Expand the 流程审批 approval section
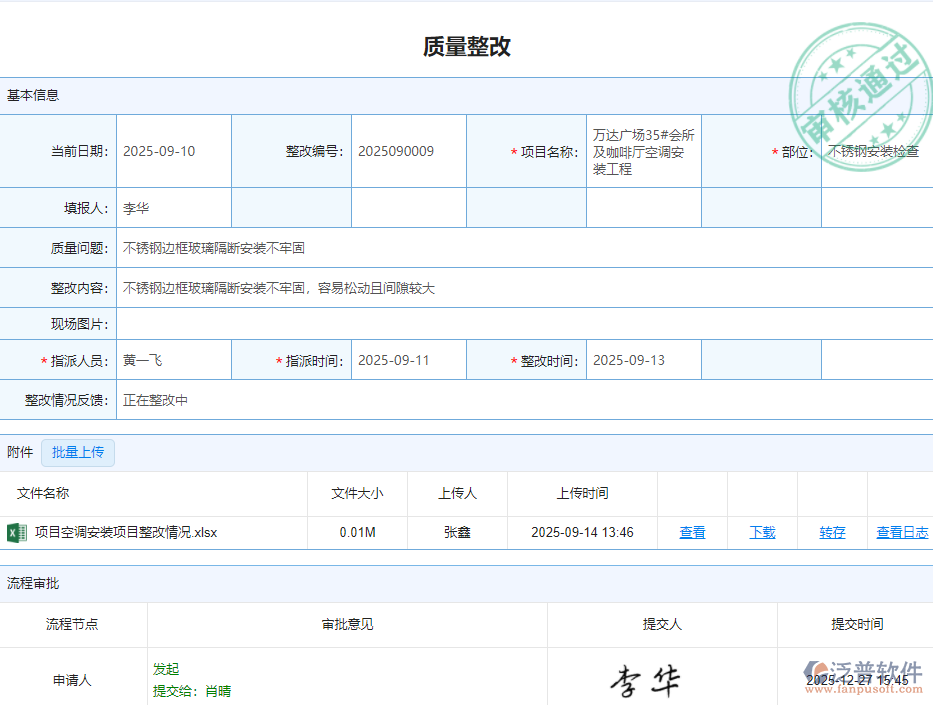This screenshot has width=933, height=705. coord(31,583)
